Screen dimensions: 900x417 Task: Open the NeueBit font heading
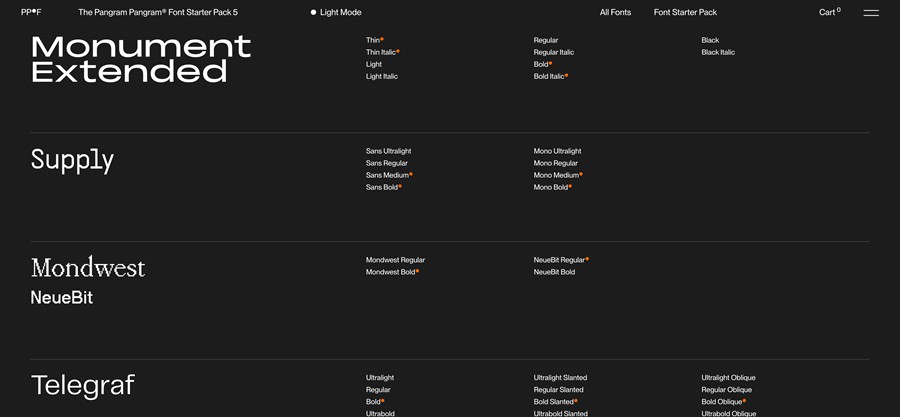coord(61,298)
